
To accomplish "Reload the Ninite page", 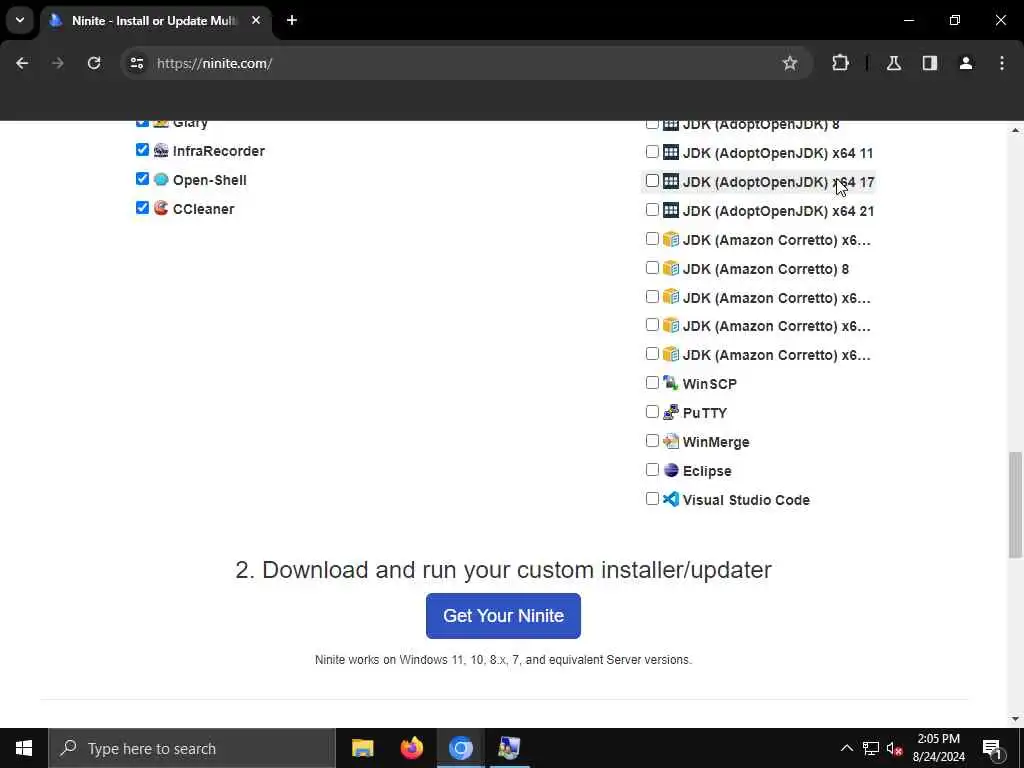I will pos(94,63).
